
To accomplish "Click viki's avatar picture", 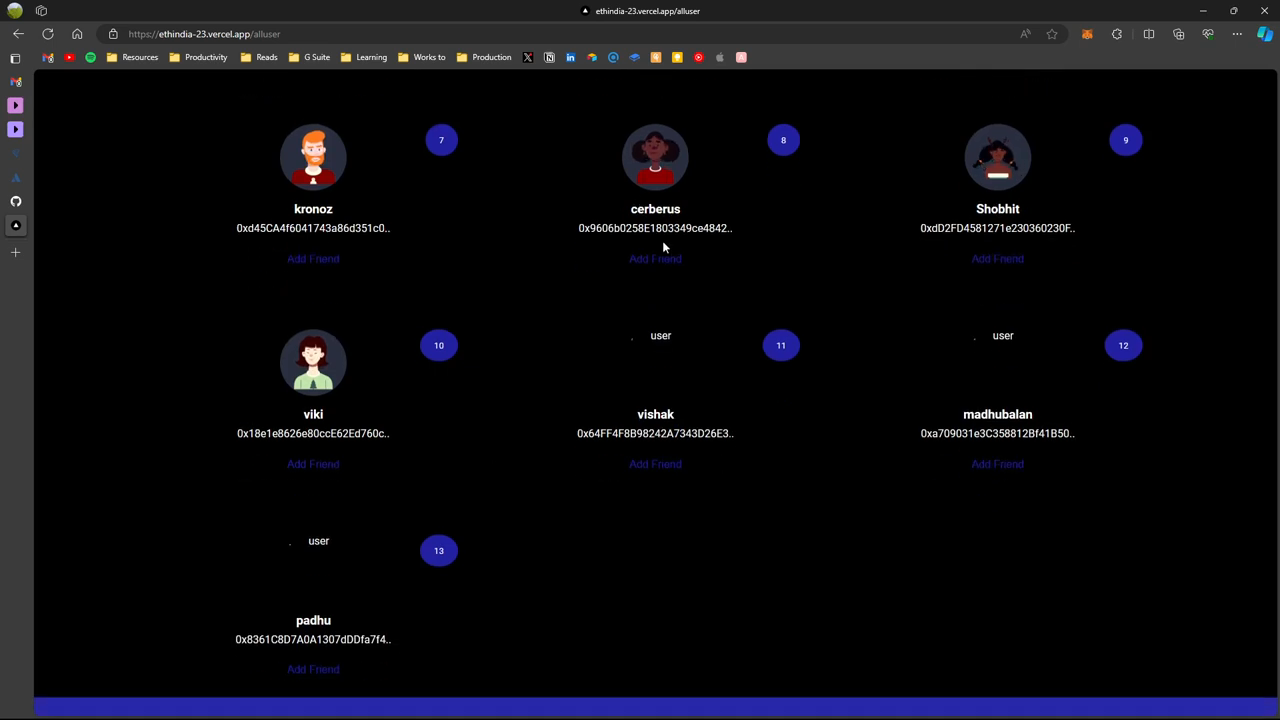I will click(x=313, y=362).
